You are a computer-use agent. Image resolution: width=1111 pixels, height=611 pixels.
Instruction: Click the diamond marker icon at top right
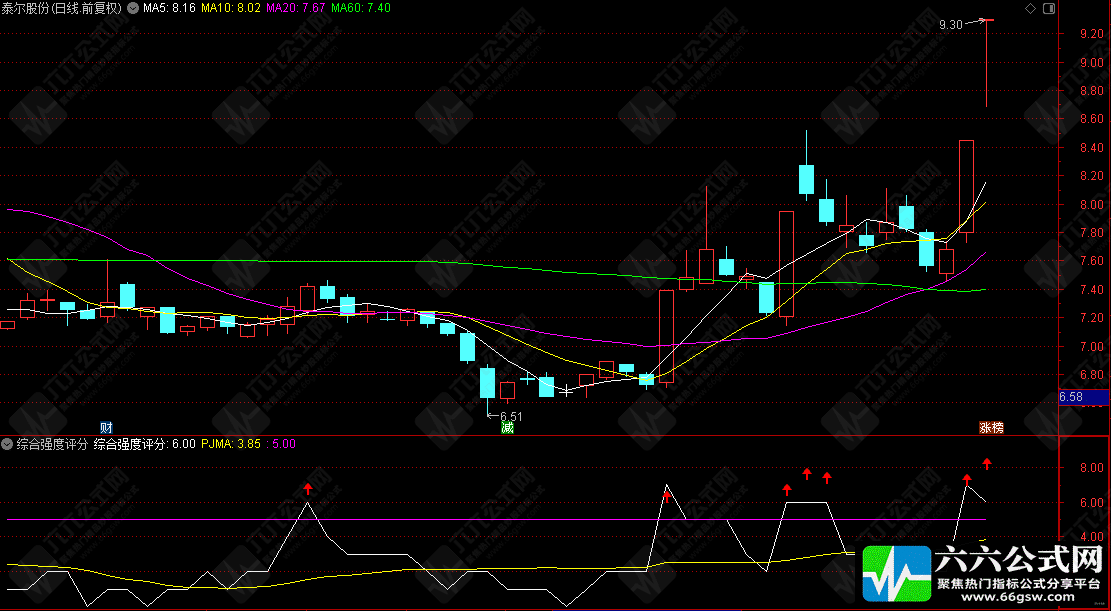[x=1030, y=8]
